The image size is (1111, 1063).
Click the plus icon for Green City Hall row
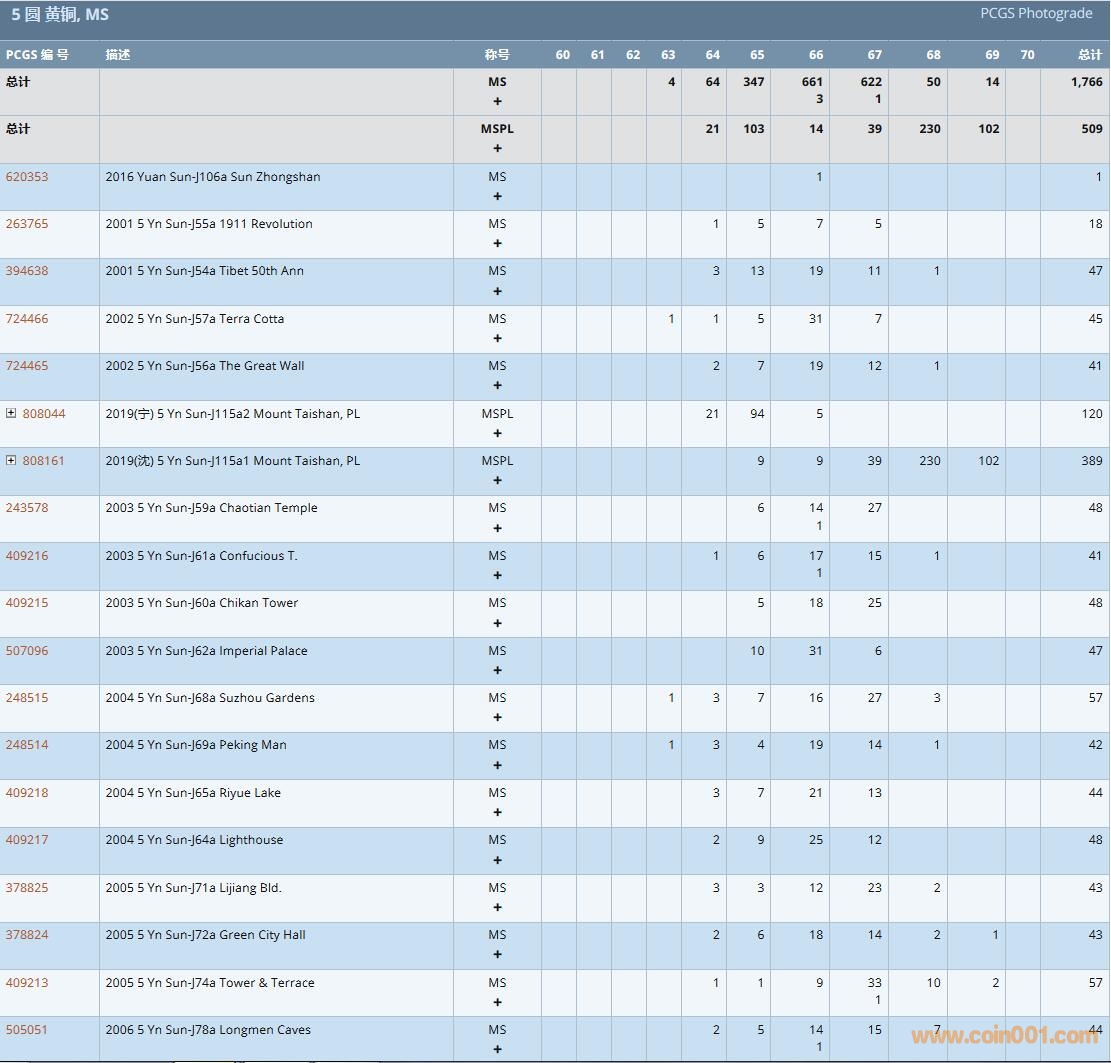point(497,954)
